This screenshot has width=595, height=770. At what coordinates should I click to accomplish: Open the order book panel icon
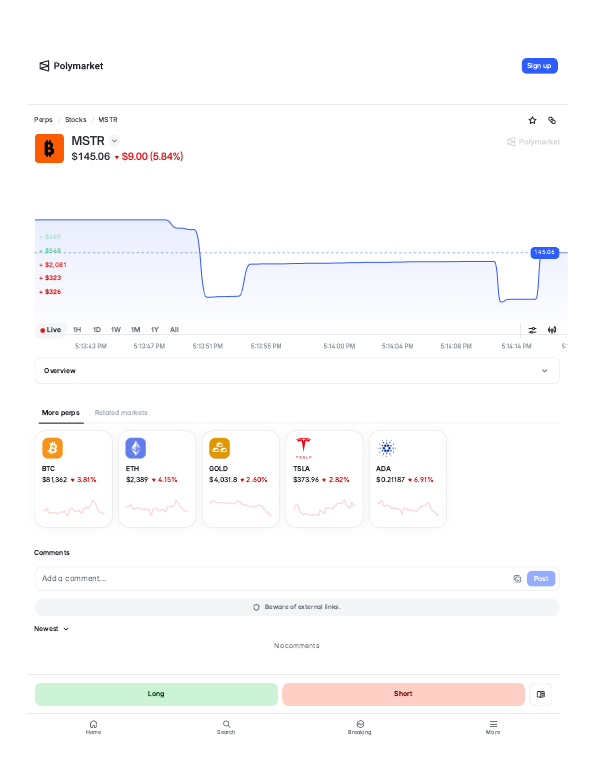(541, 694)
